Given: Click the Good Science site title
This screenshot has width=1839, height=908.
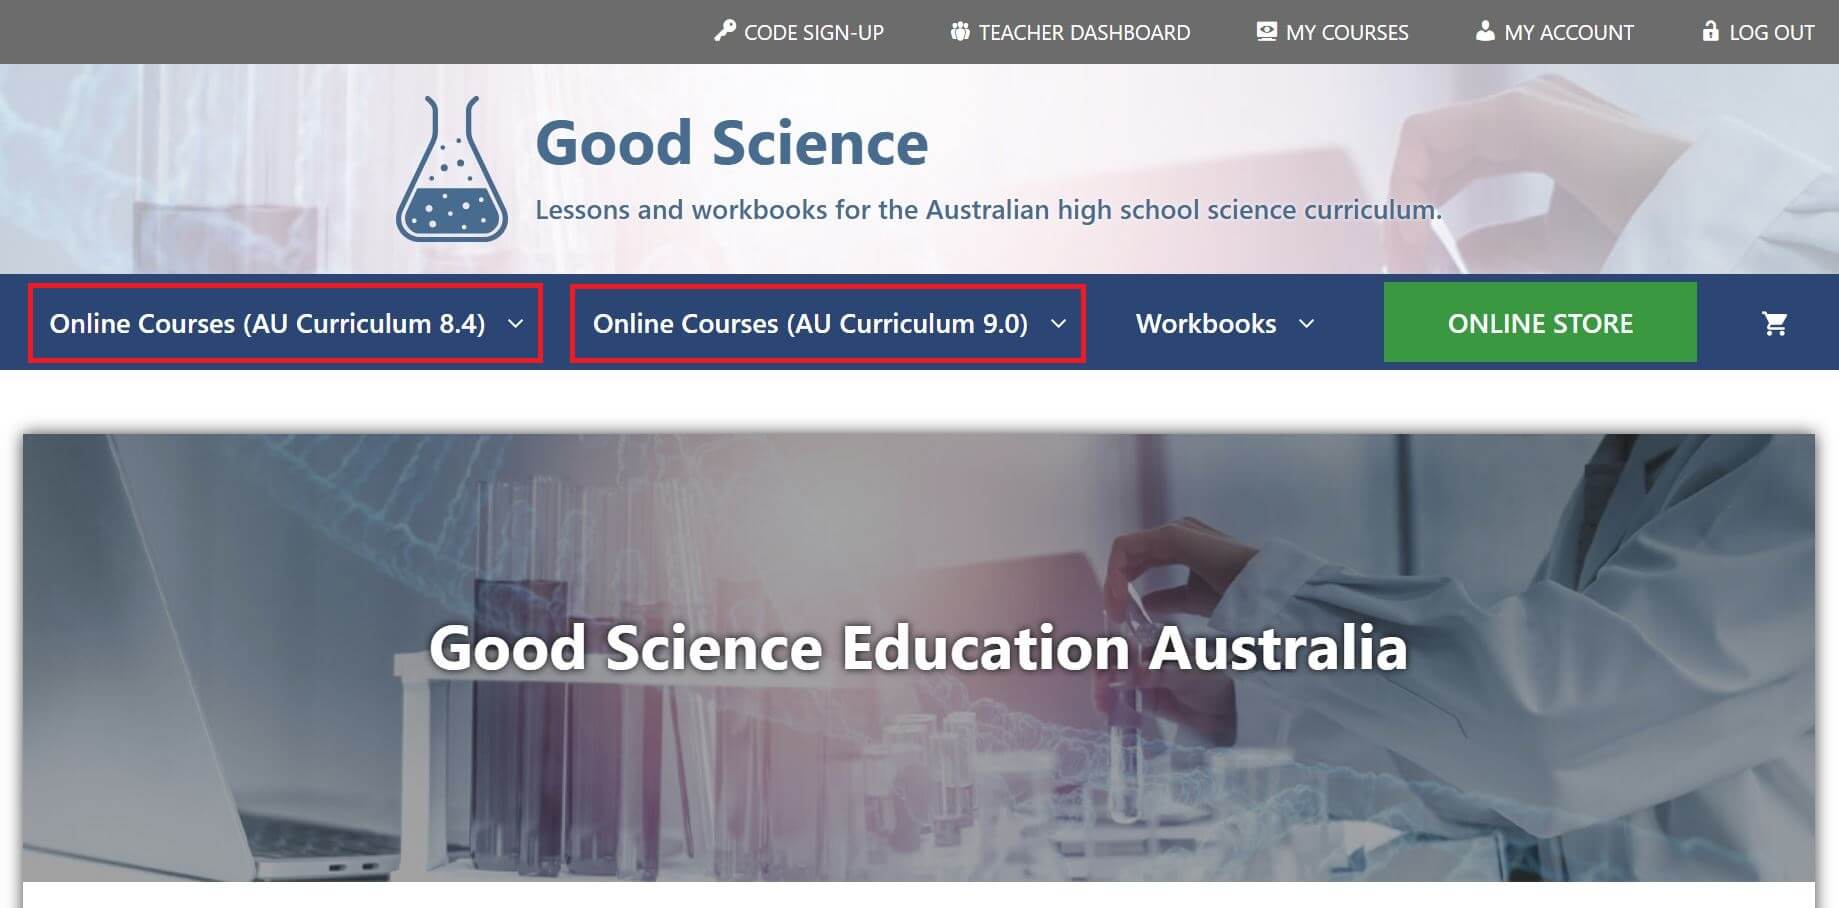Looking at the screenshot, I should tap(732, 141).
